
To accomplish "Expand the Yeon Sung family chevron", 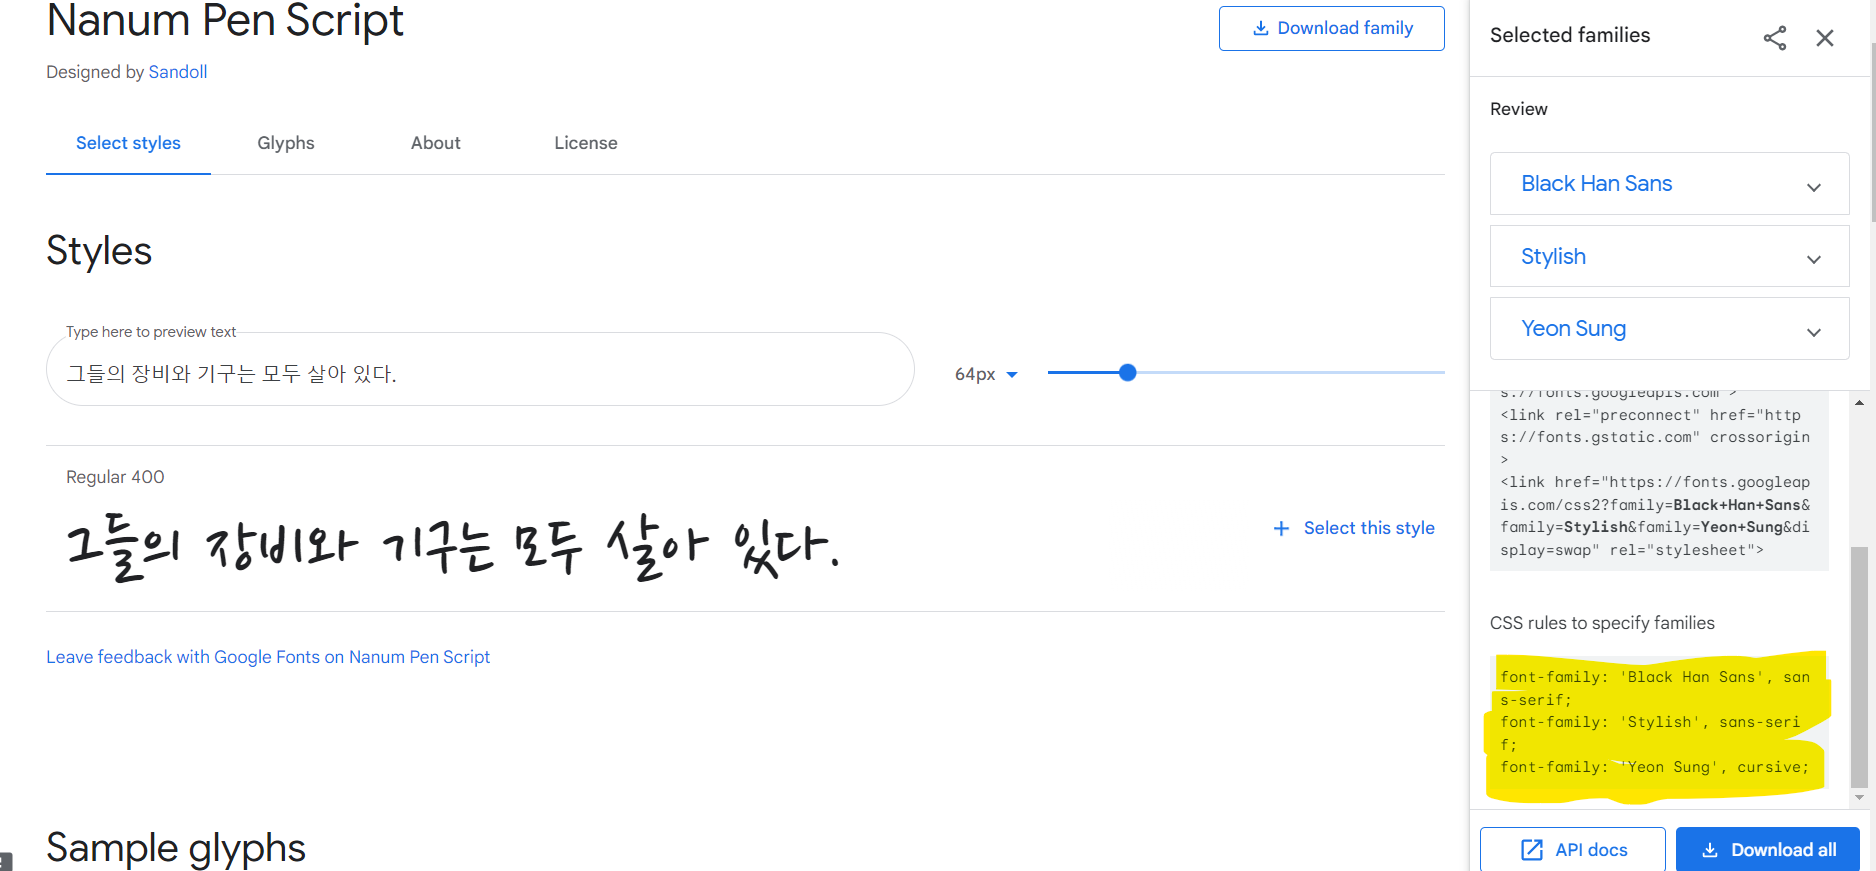I will [1813, 332].
